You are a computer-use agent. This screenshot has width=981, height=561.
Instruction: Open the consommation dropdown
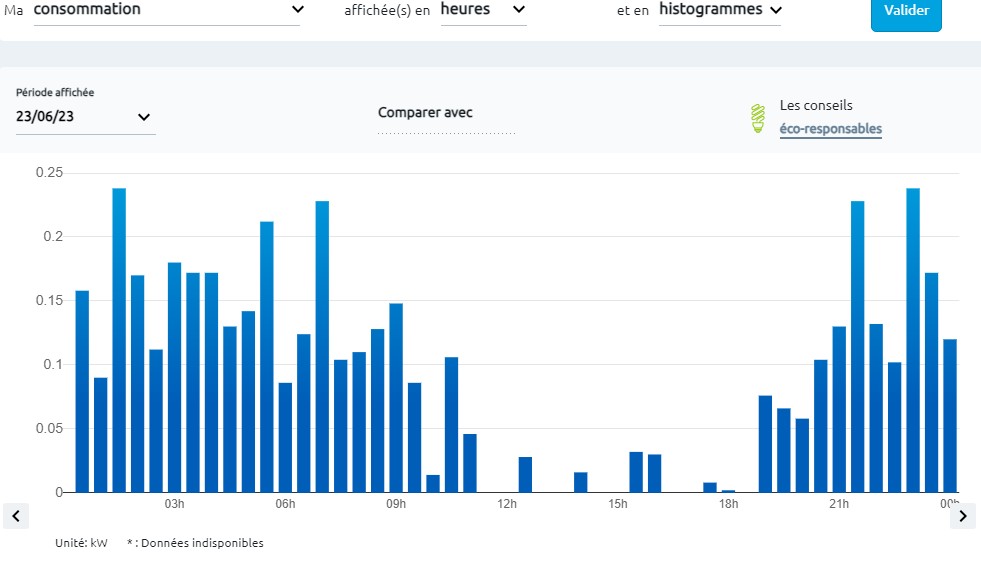[167, 10]
